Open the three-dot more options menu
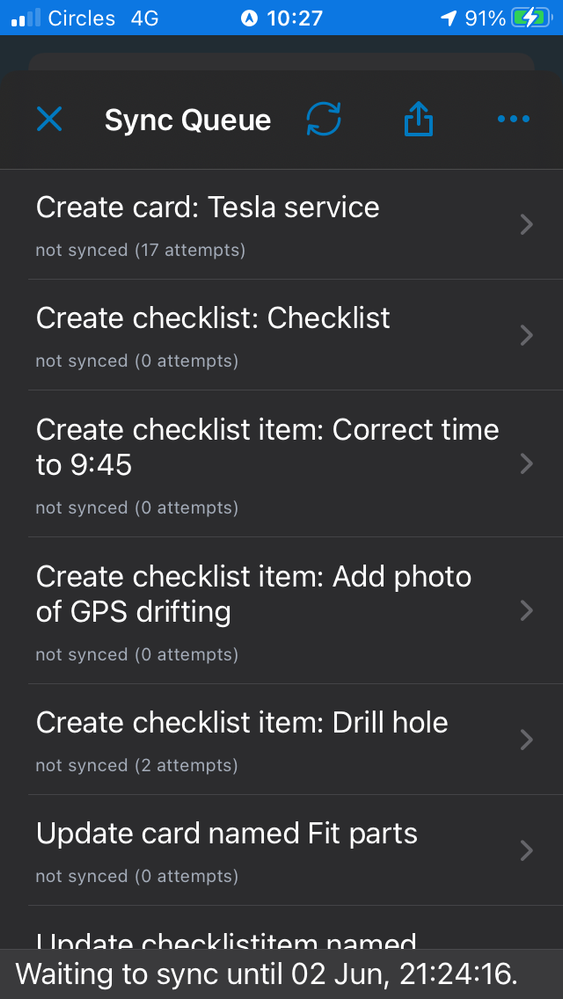The height and width of the screenshot is (999, 563). pyautogui.click(x=513, y=119)
